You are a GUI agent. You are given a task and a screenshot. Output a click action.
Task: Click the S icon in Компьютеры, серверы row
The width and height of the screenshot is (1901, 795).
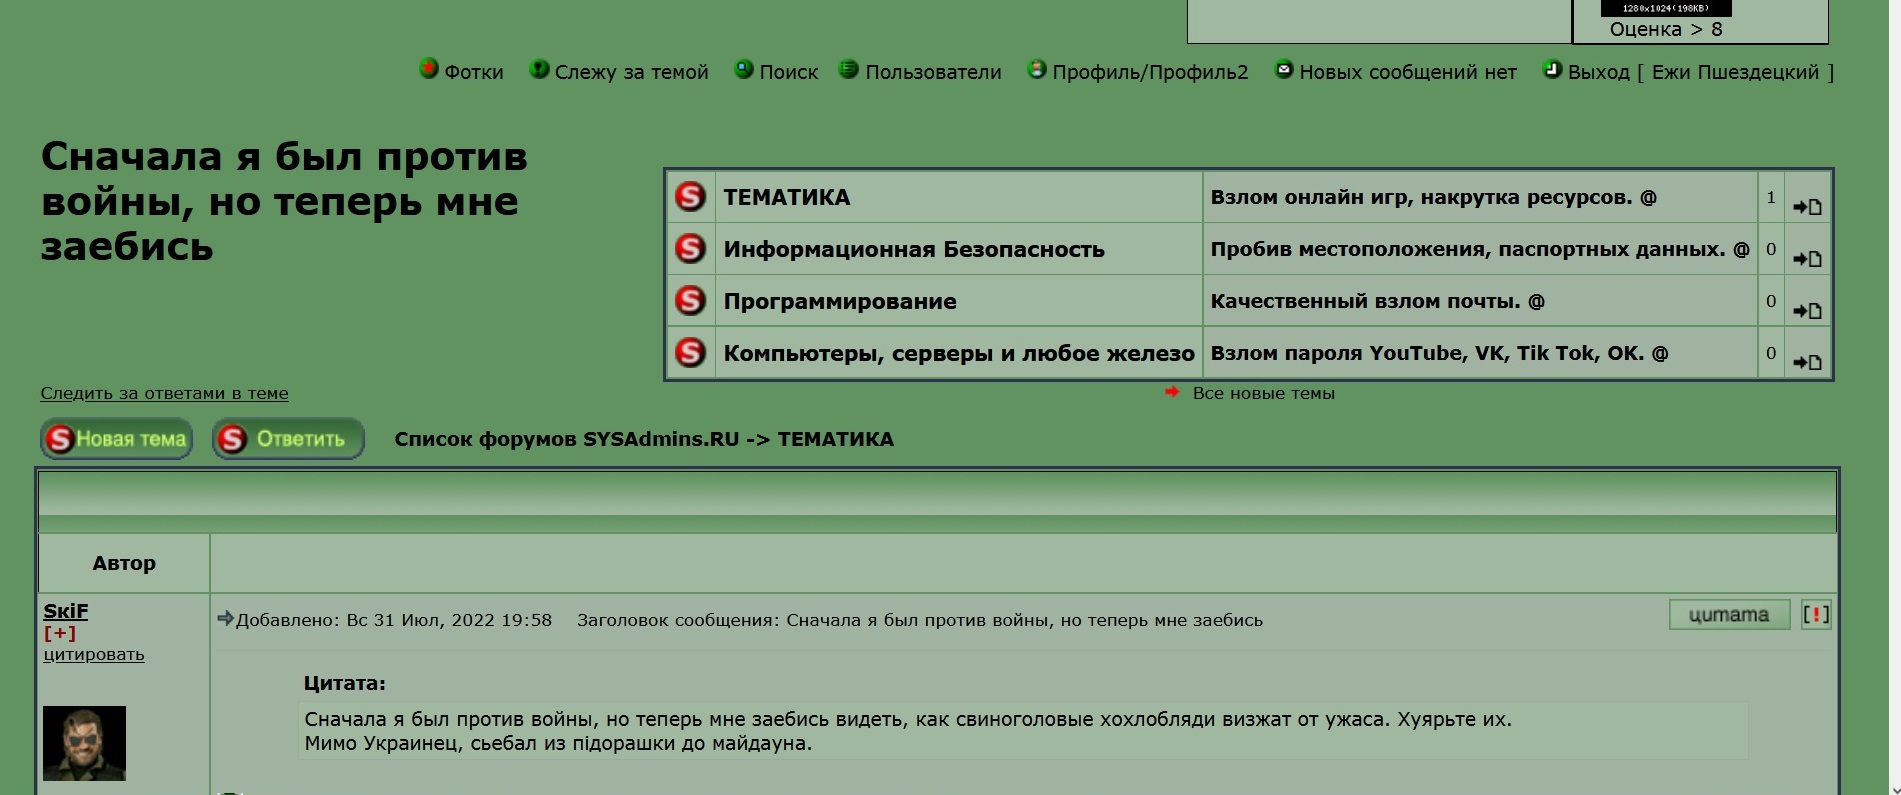point(690,353)
